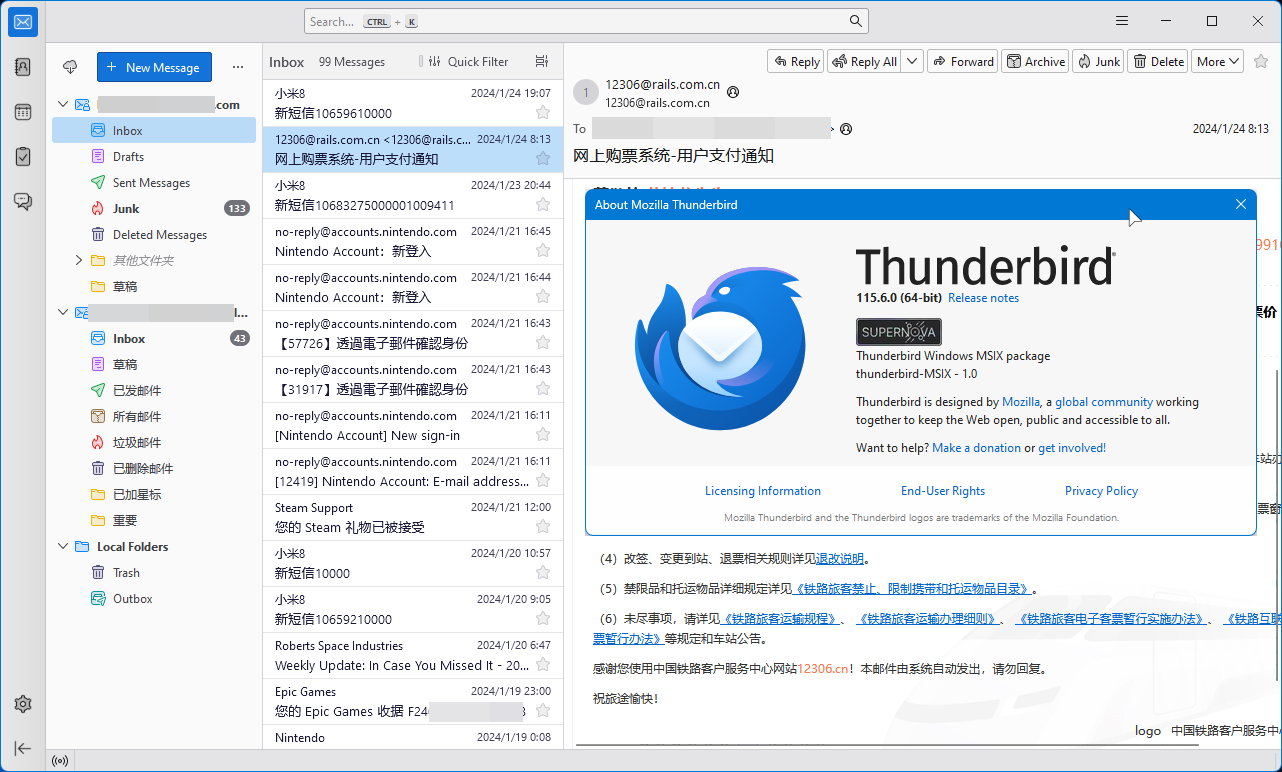Open the global community link
The image size is (1282, 772).
(1104, 402)
